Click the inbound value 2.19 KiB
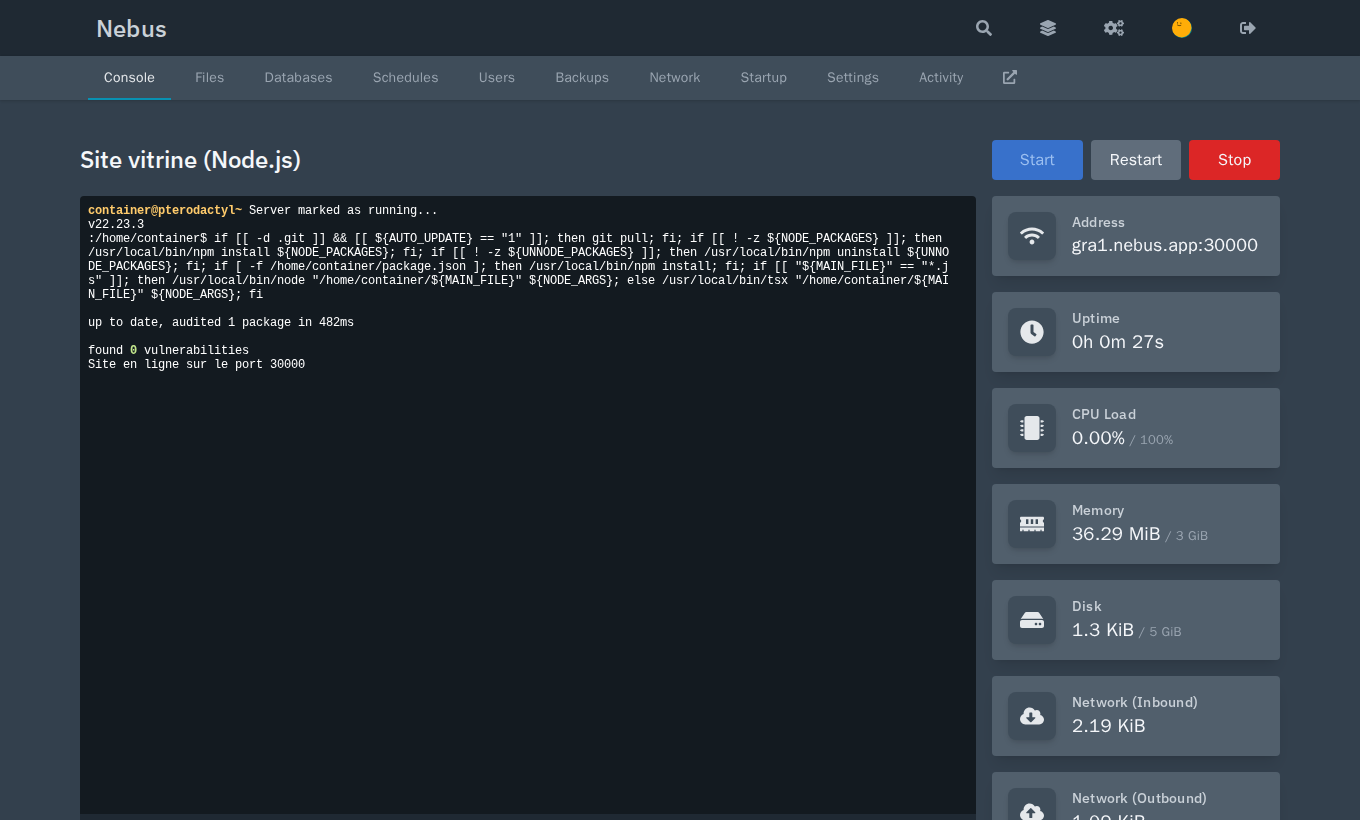1360x820 pixels. point(1109,726)
